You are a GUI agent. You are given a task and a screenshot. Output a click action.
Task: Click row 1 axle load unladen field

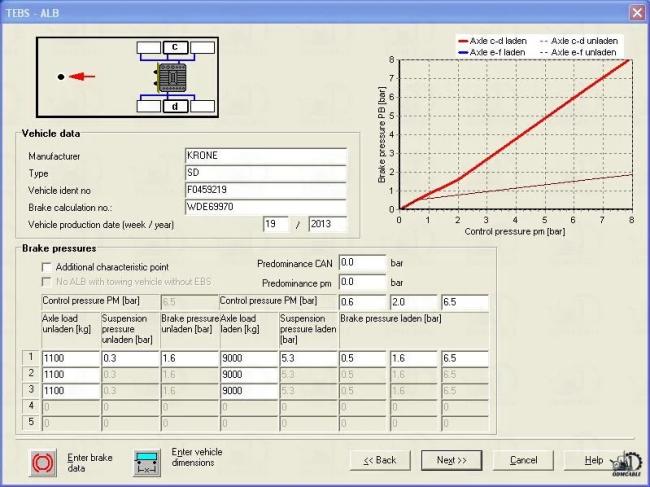pos(69,359)
